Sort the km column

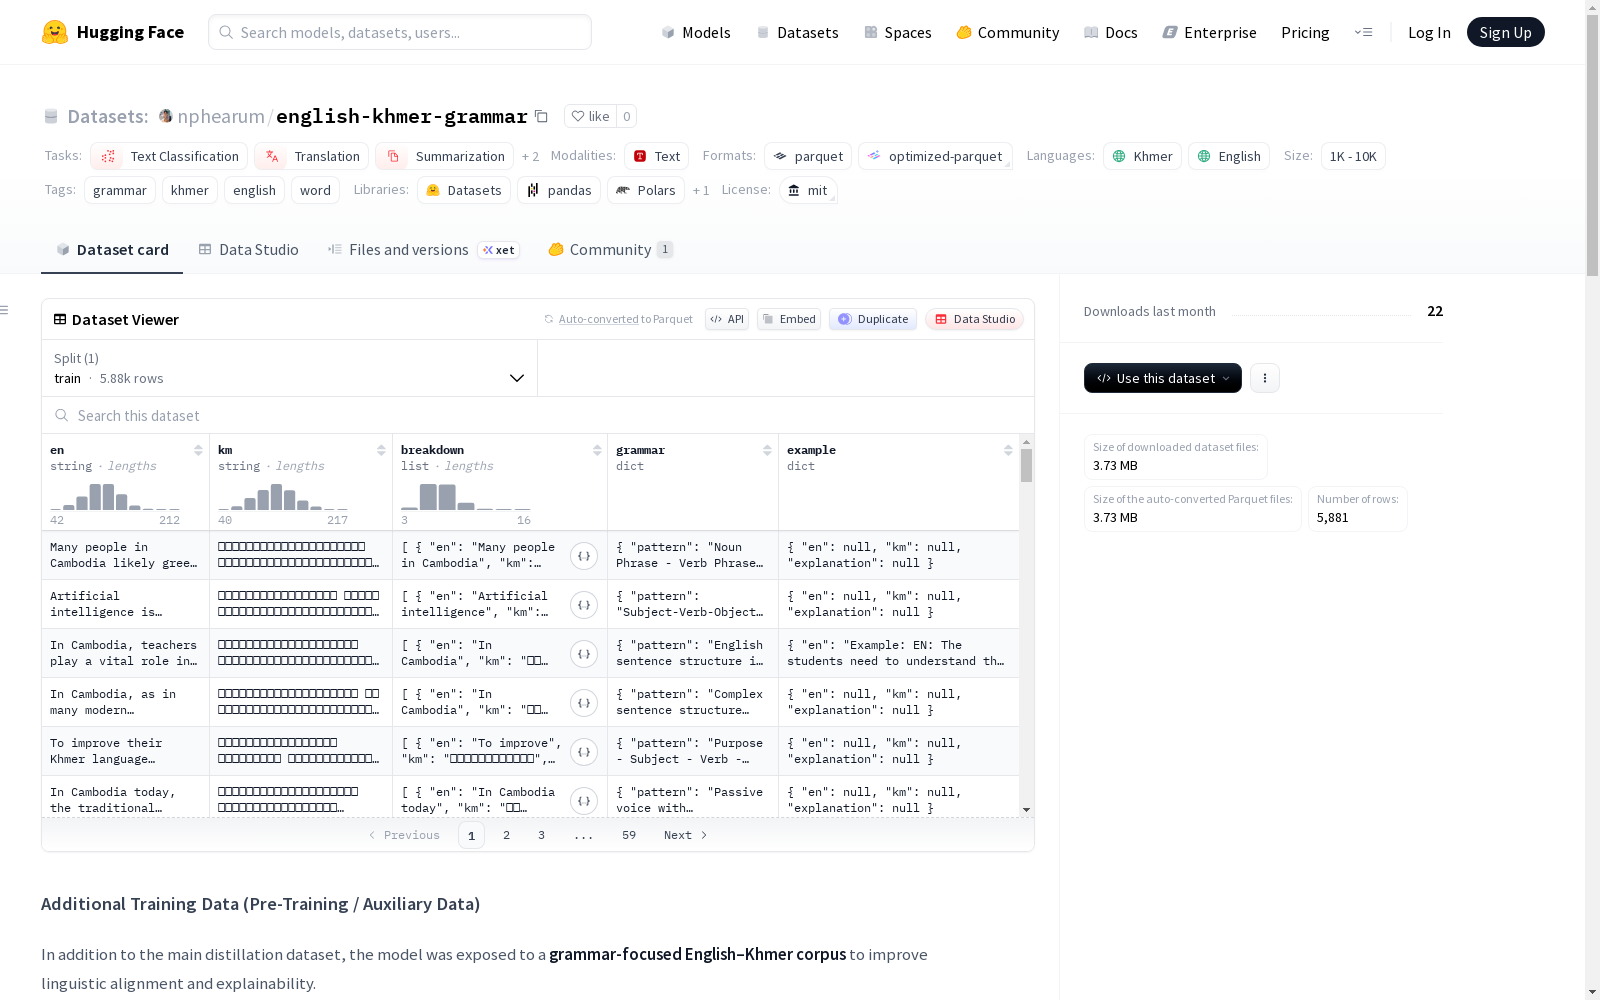pos(381,450)
